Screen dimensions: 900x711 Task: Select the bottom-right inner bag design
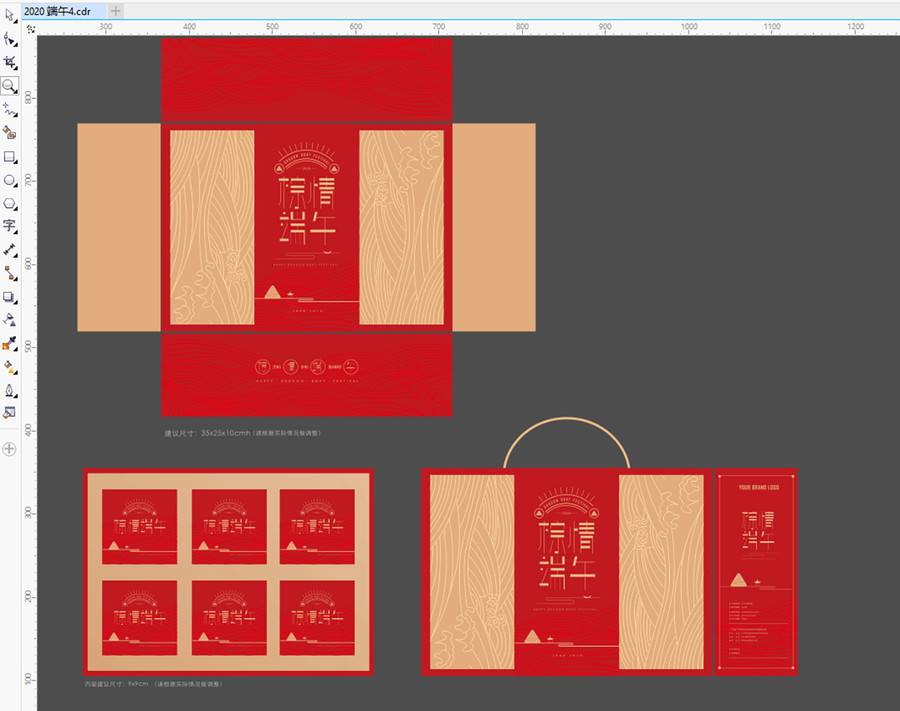pyautogui.click(x=317, y=618)
